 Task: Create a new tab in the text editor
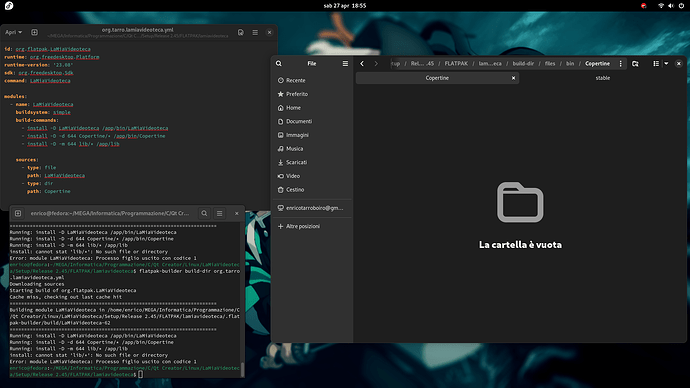pyautogui.click(x=34, y=32)
